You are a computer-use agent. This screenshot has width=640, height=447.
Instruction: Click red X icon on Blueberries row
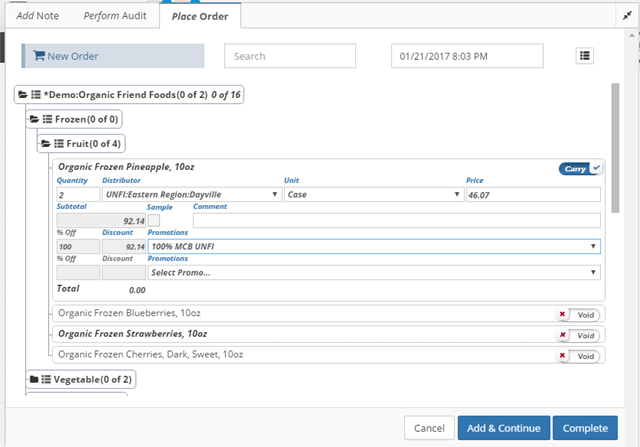point(563,314)
